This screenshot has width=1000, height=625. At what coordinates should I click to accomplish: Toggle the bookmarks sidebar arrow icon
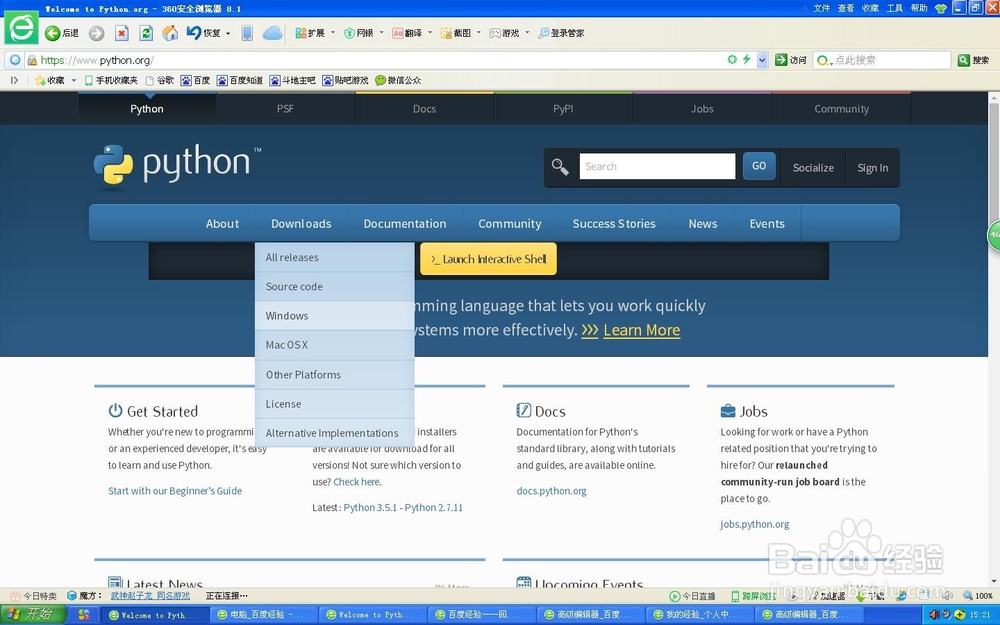tap(14, 80)
